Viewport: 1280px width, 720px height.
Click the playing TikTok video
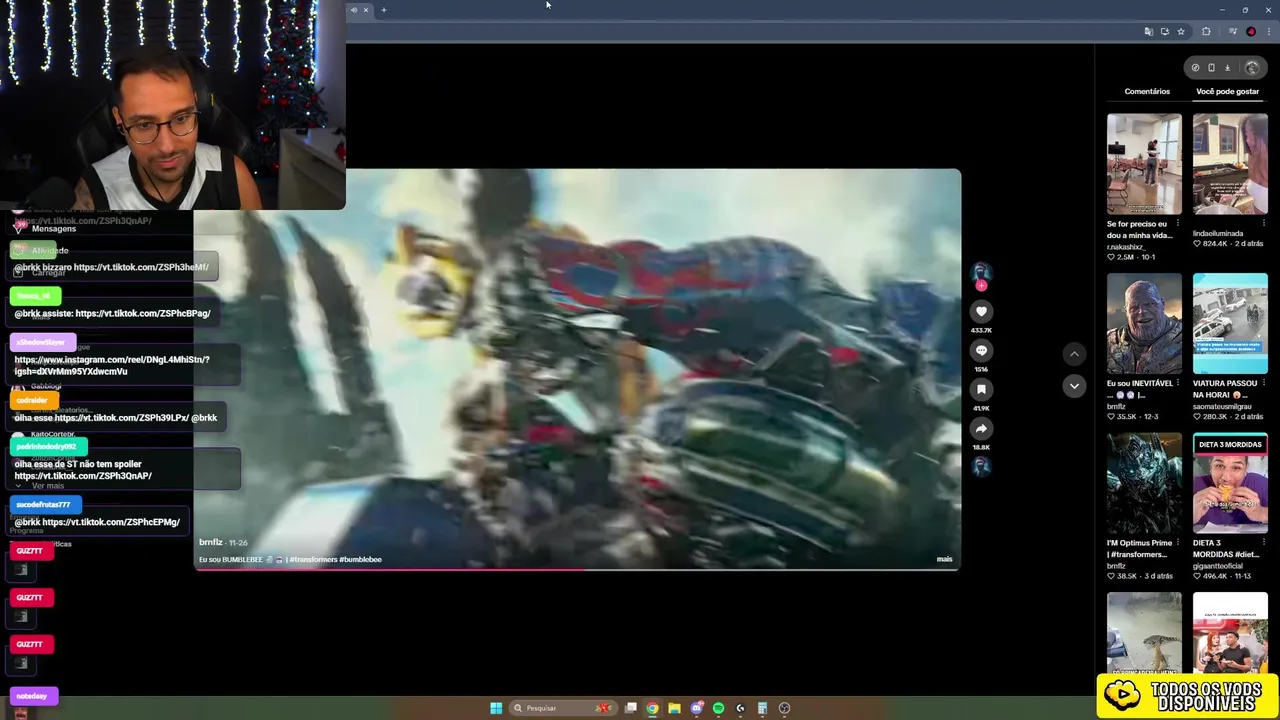click(577, 369)
